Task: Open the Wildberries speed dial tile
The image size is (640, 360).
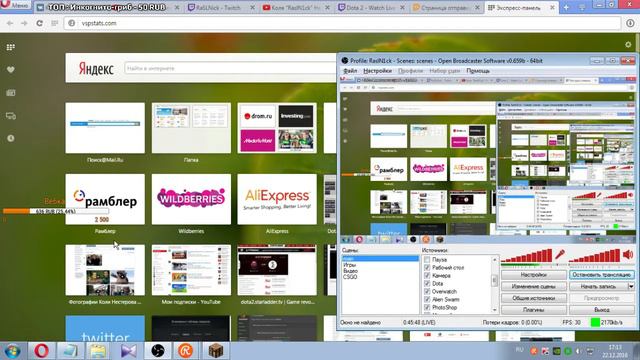Action: click(x=191, y=199)
